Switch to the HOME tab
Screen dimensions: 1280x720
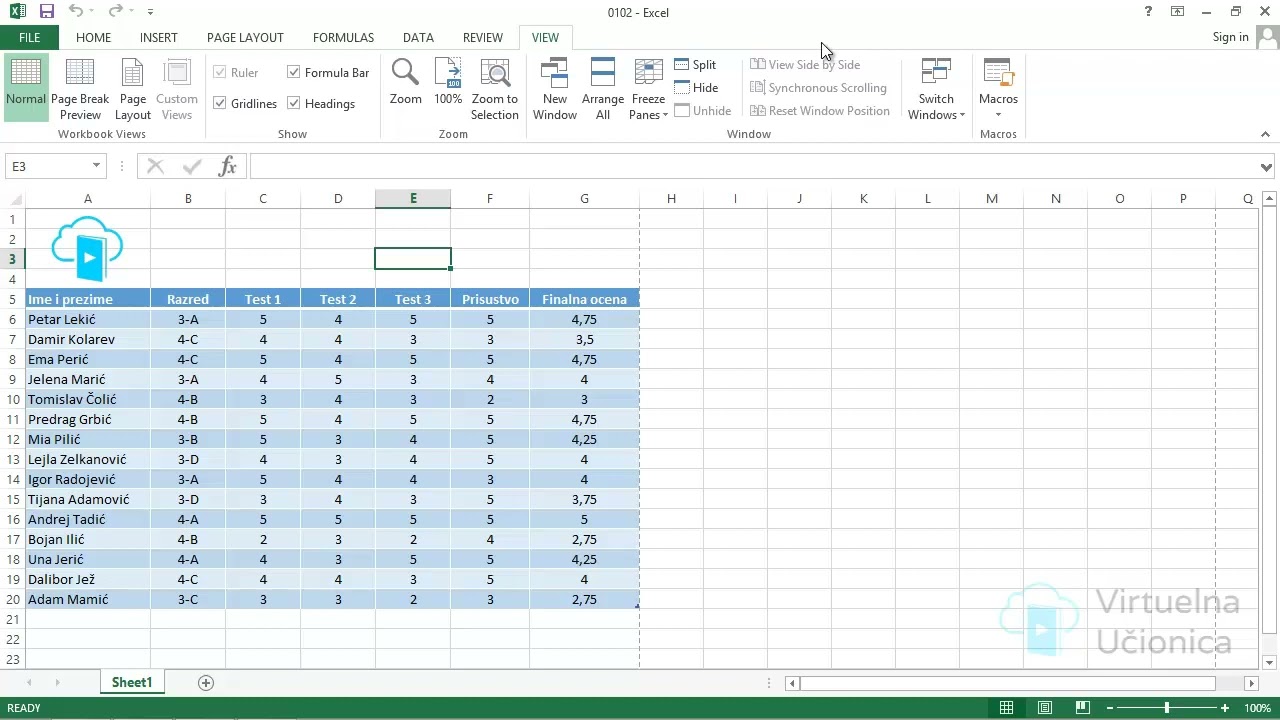coord(93,37)
